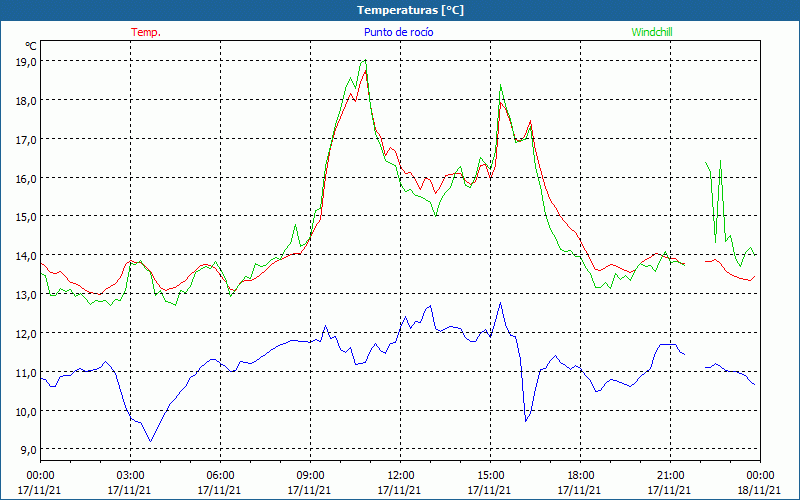
Task: Click the 17,0 y-axis value
Action: point(26,139)
